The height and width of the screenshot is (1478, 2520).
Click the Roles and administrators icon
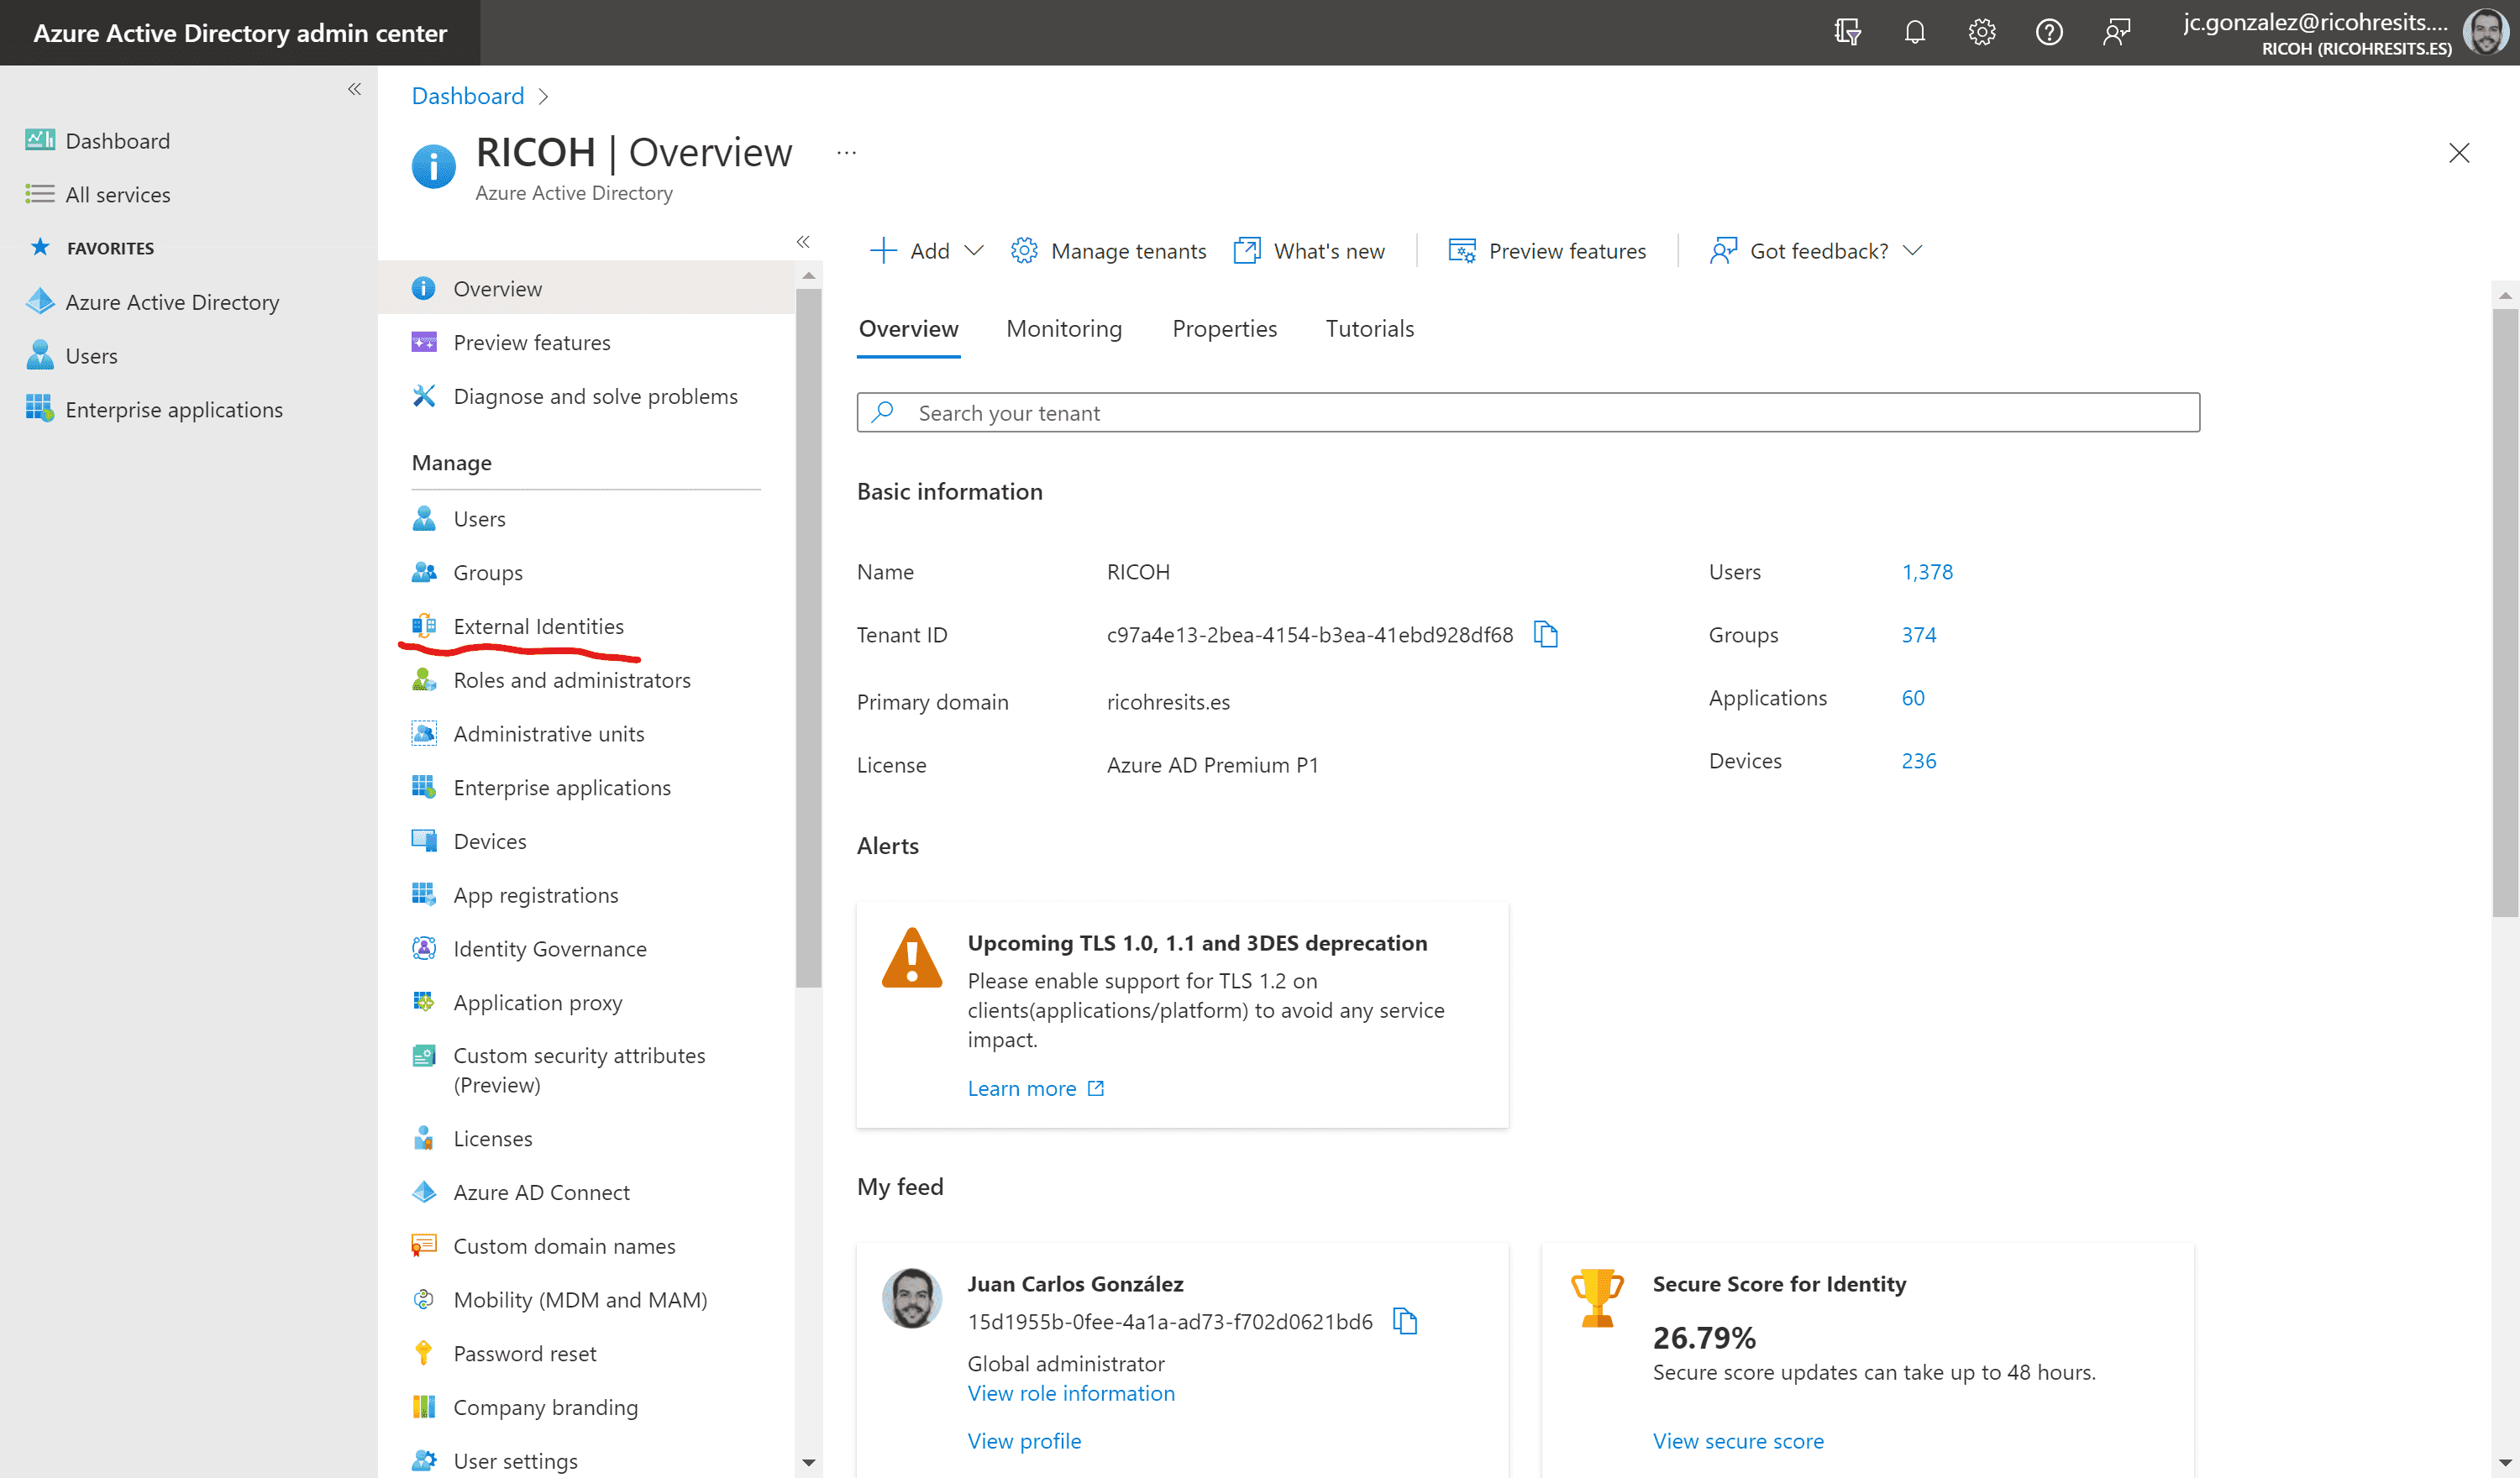424,680
